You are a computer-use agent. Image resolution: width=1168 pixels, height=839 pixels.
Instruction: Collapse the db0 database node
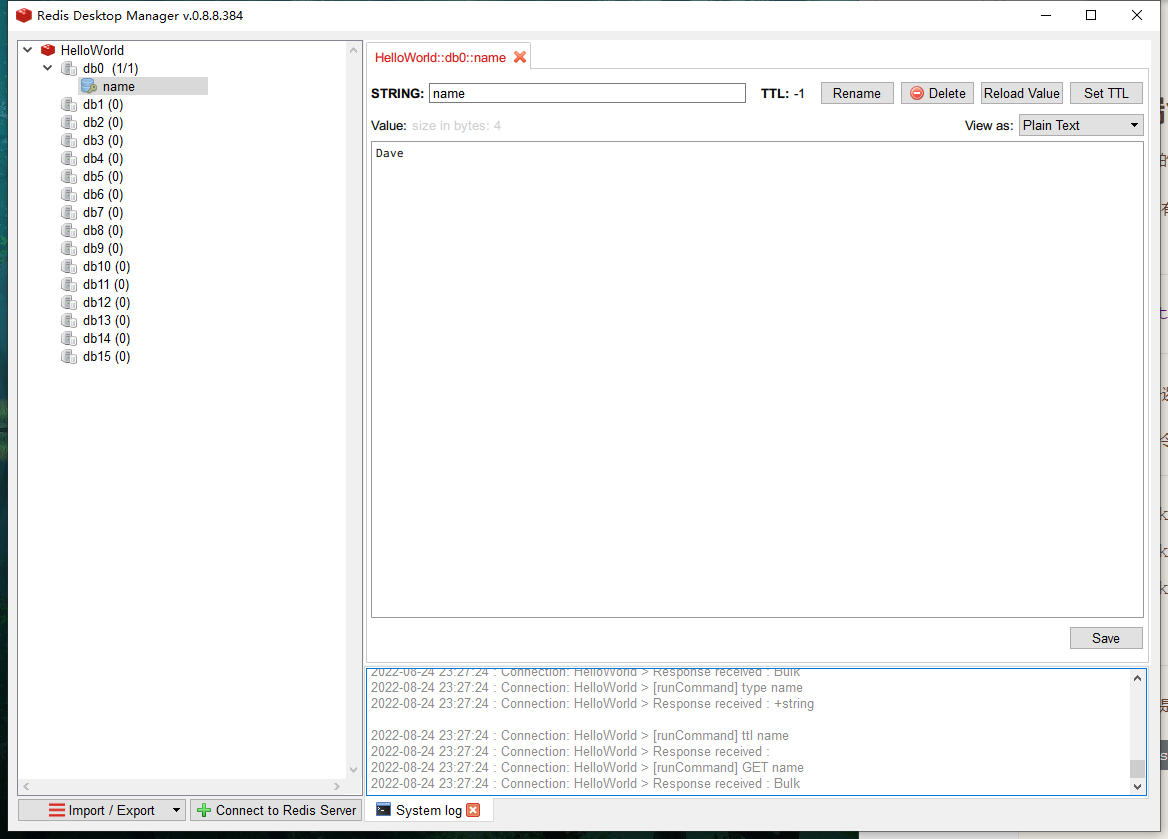tap(48, 68)
